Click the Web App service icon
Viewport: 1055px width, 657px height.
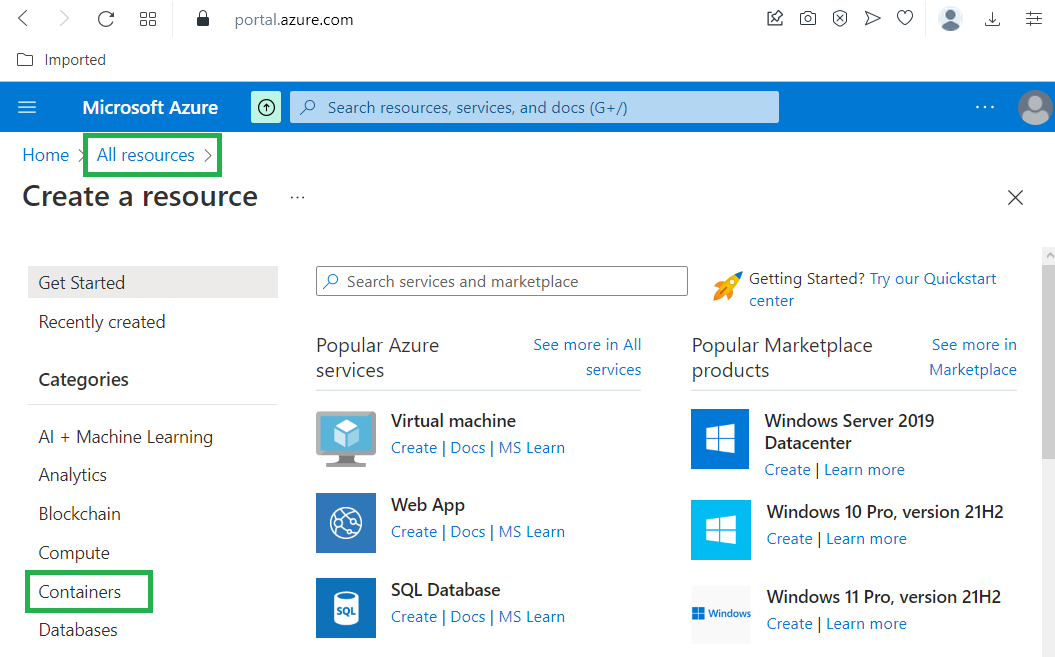coord(346,522)
